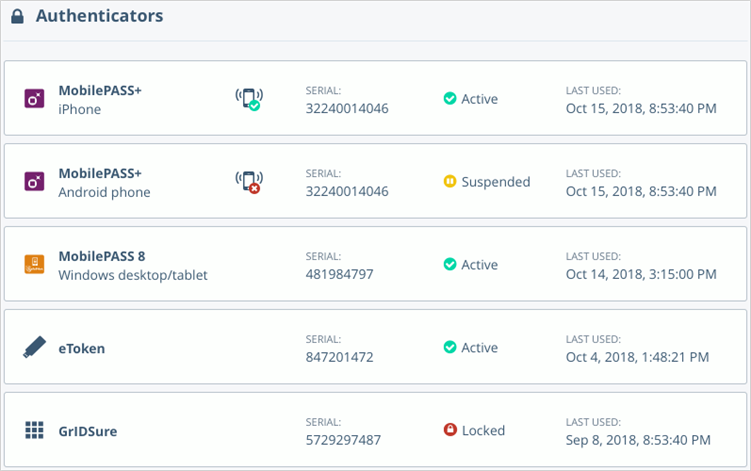Click the Android push-disabled phone icon
751x471 pixels.
248,182
